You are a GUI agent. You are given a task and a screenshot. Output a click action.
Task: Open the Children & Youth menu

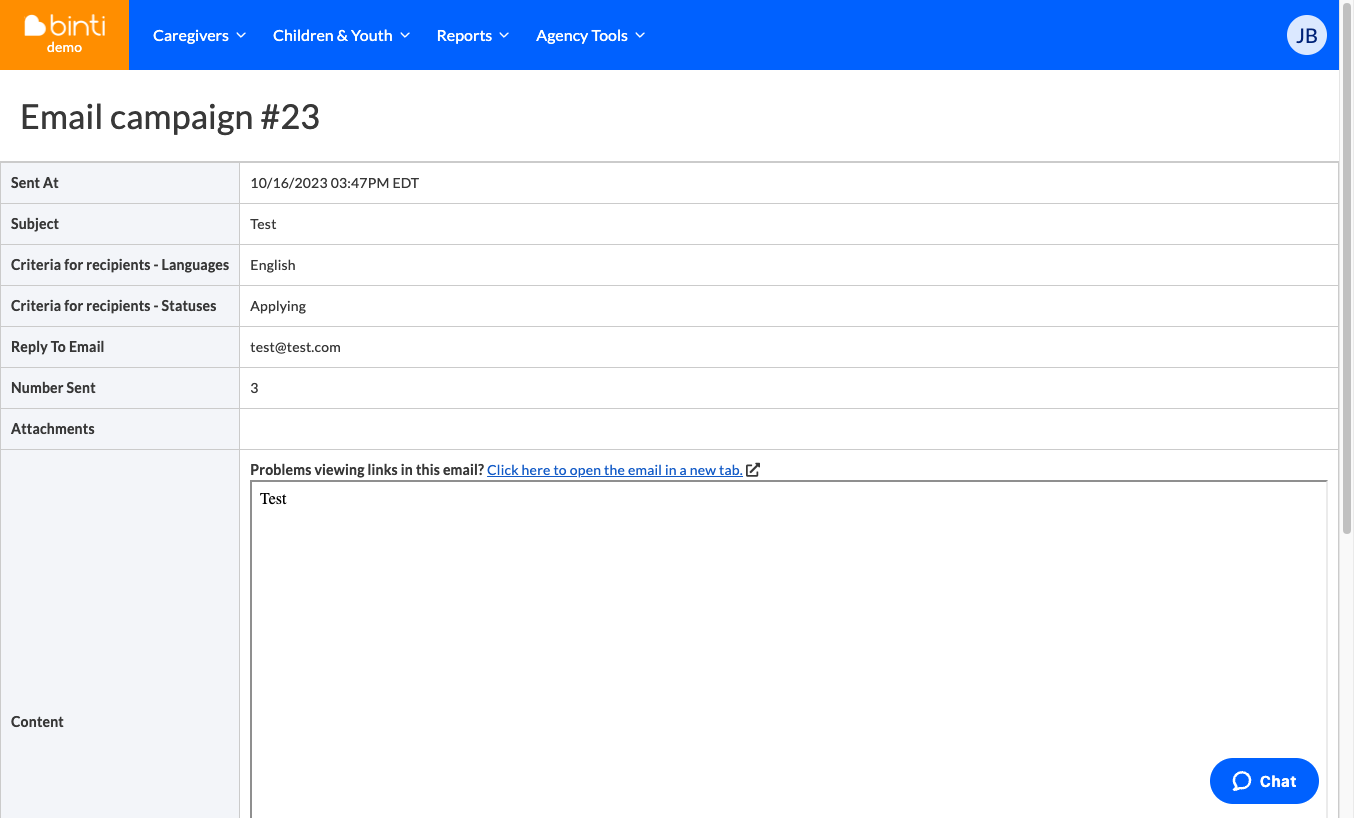point(341,36)
